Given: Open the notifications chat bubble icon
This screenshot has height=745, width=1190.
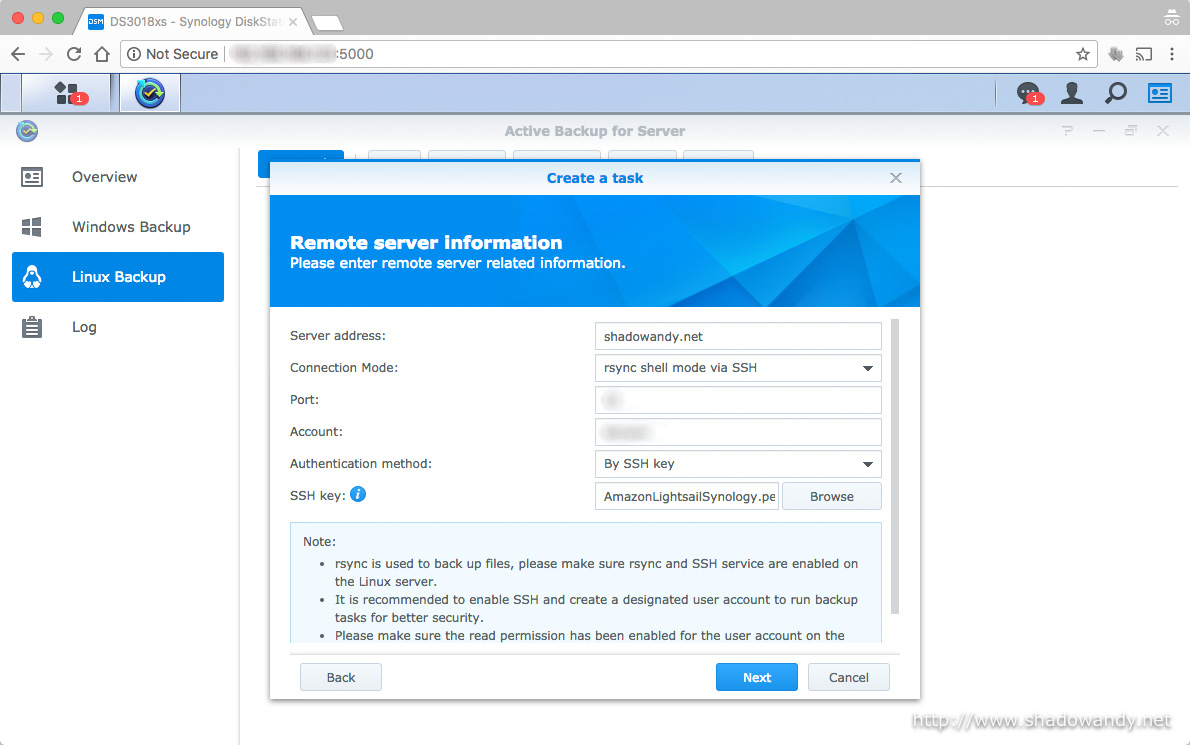Looking at the screenshot, I should [1028, 93].
